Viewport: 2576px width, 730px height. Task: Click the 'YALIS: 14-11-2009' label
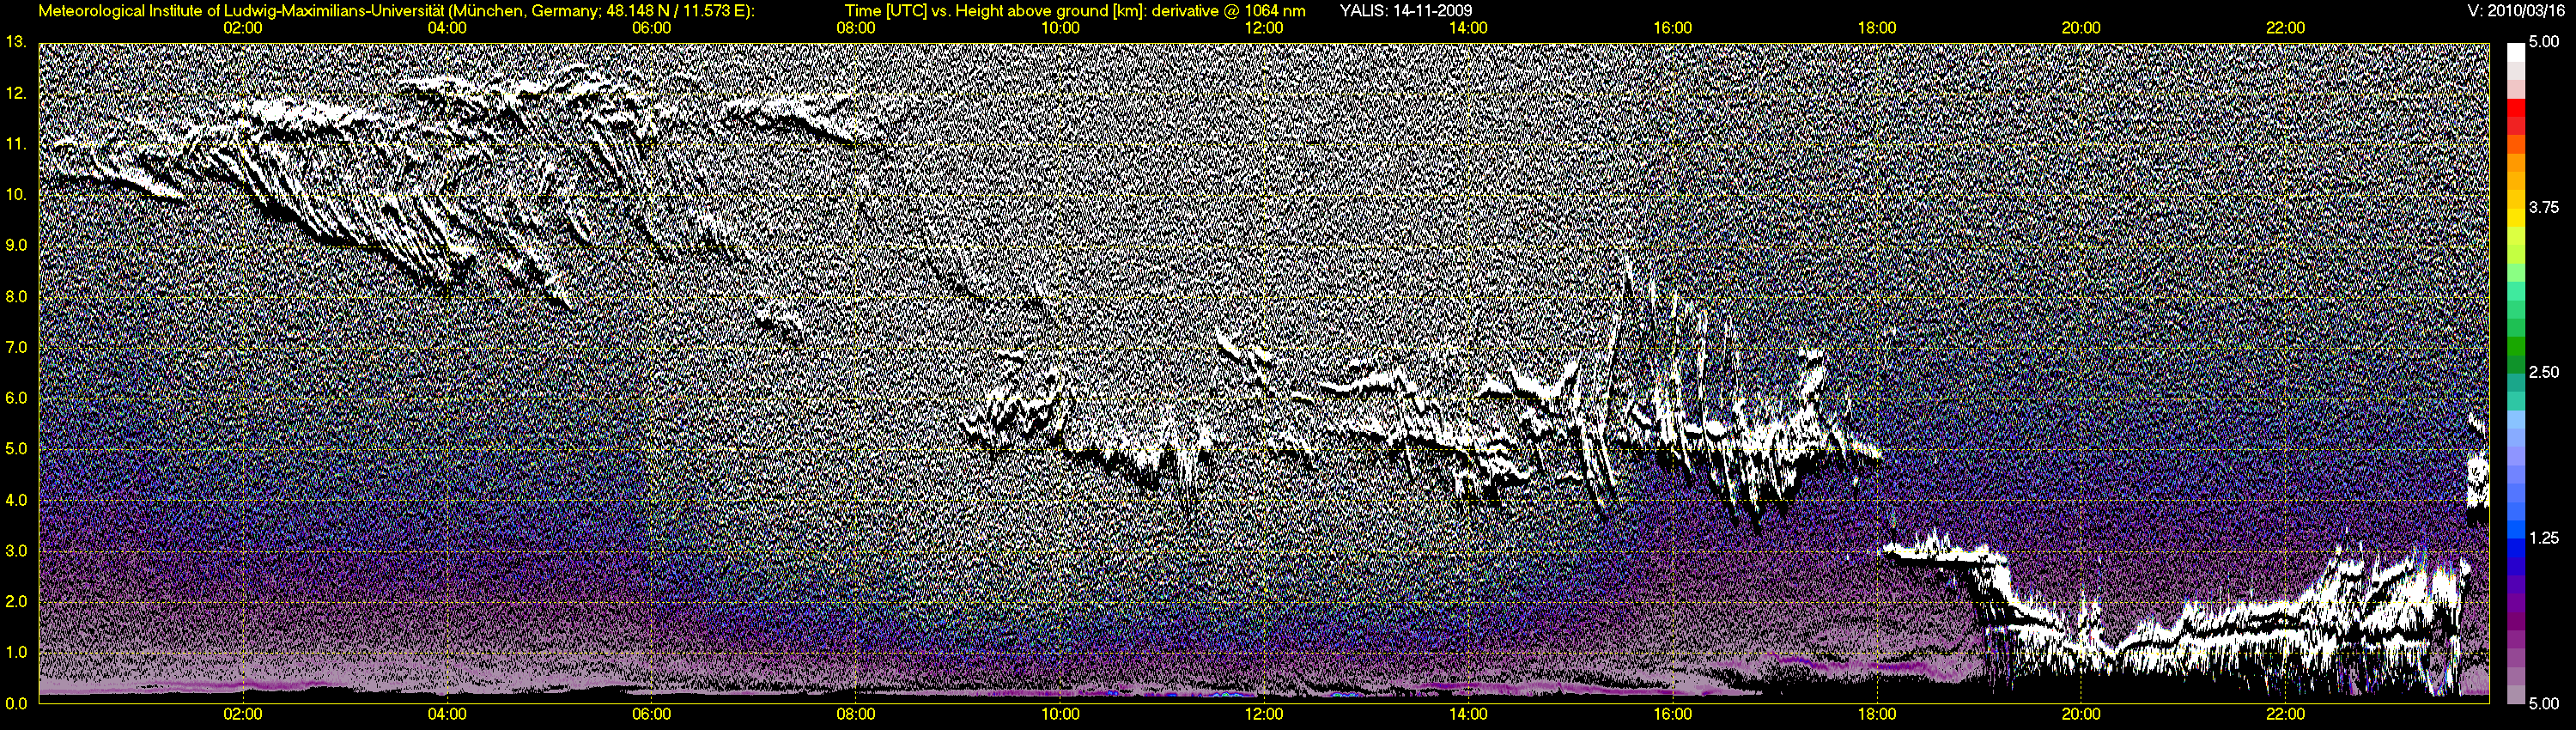(1405, 11)
